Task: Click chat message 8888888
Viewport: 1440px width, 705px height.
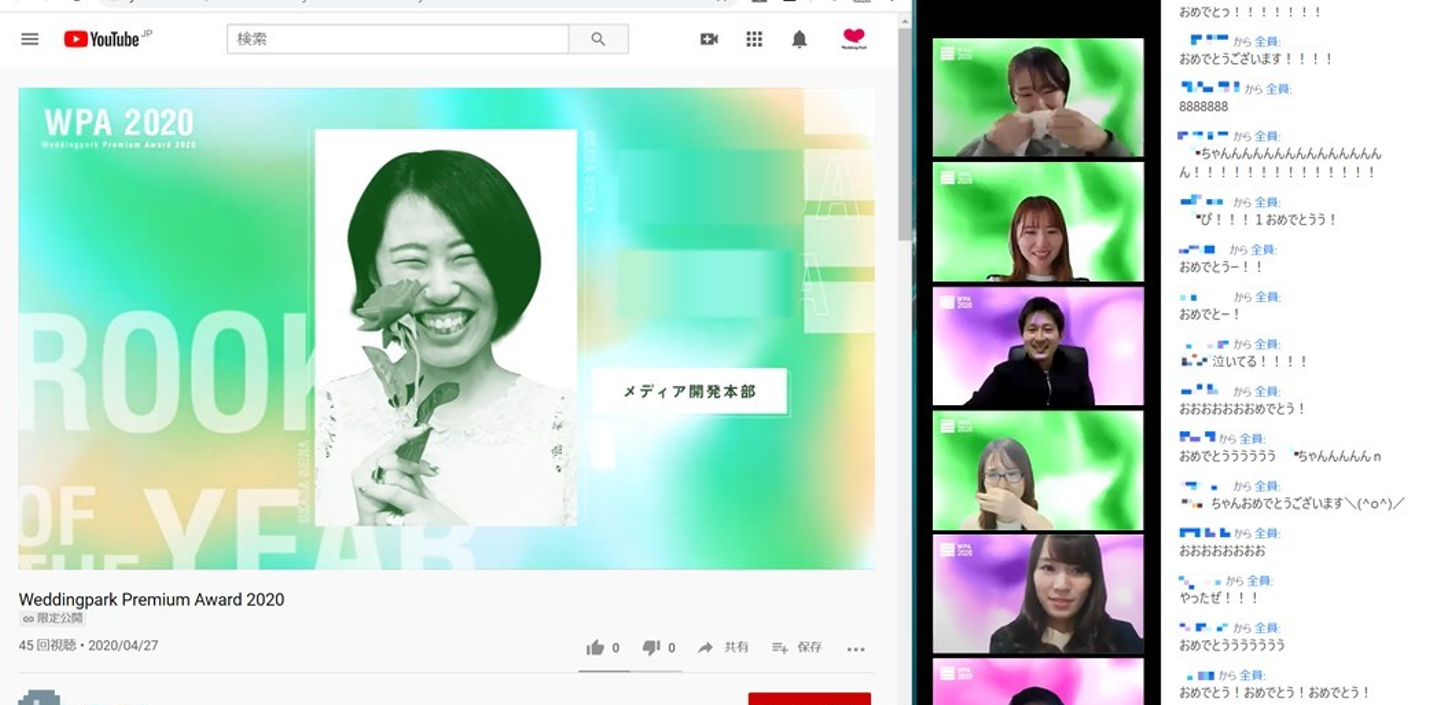Action: pos(1204,107)
